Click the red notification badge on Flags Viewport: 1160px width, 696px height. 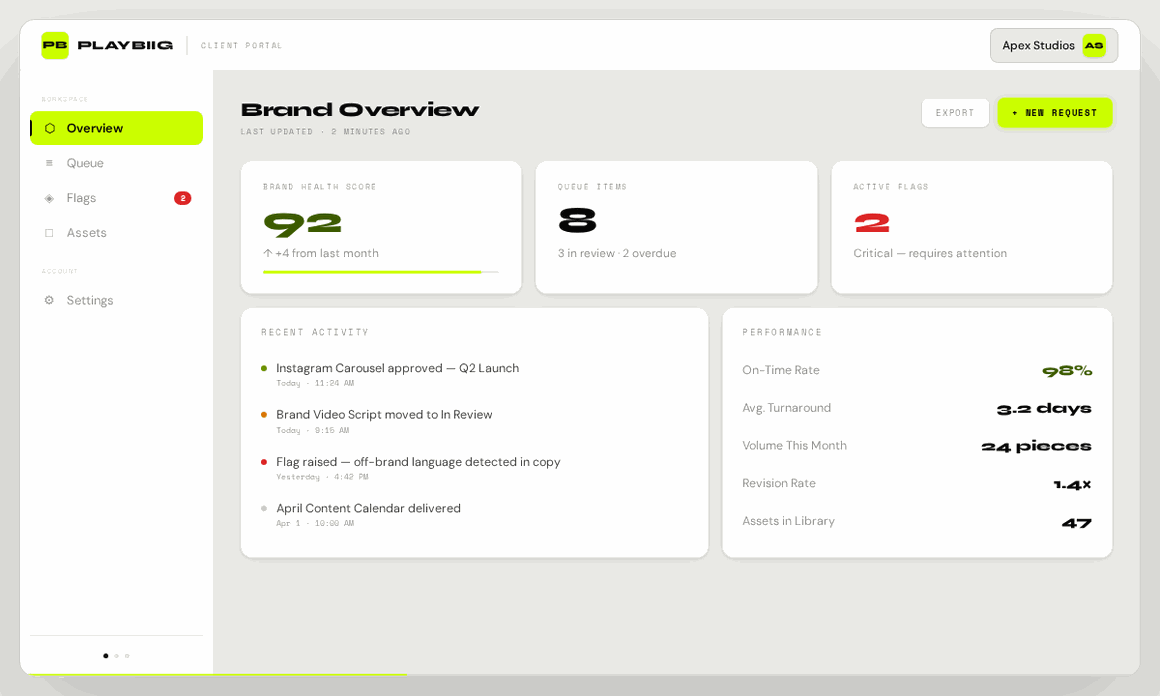point(182,198)
